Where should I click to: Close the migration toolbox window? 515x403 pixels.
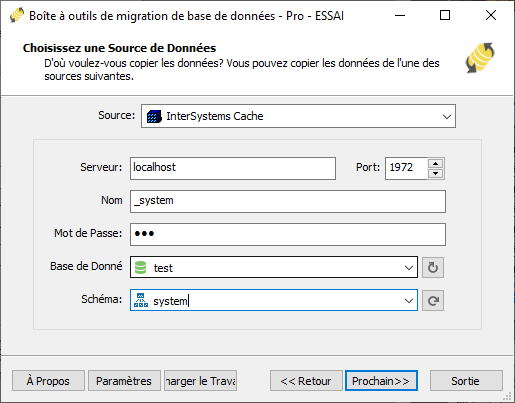tap(491, 15)
